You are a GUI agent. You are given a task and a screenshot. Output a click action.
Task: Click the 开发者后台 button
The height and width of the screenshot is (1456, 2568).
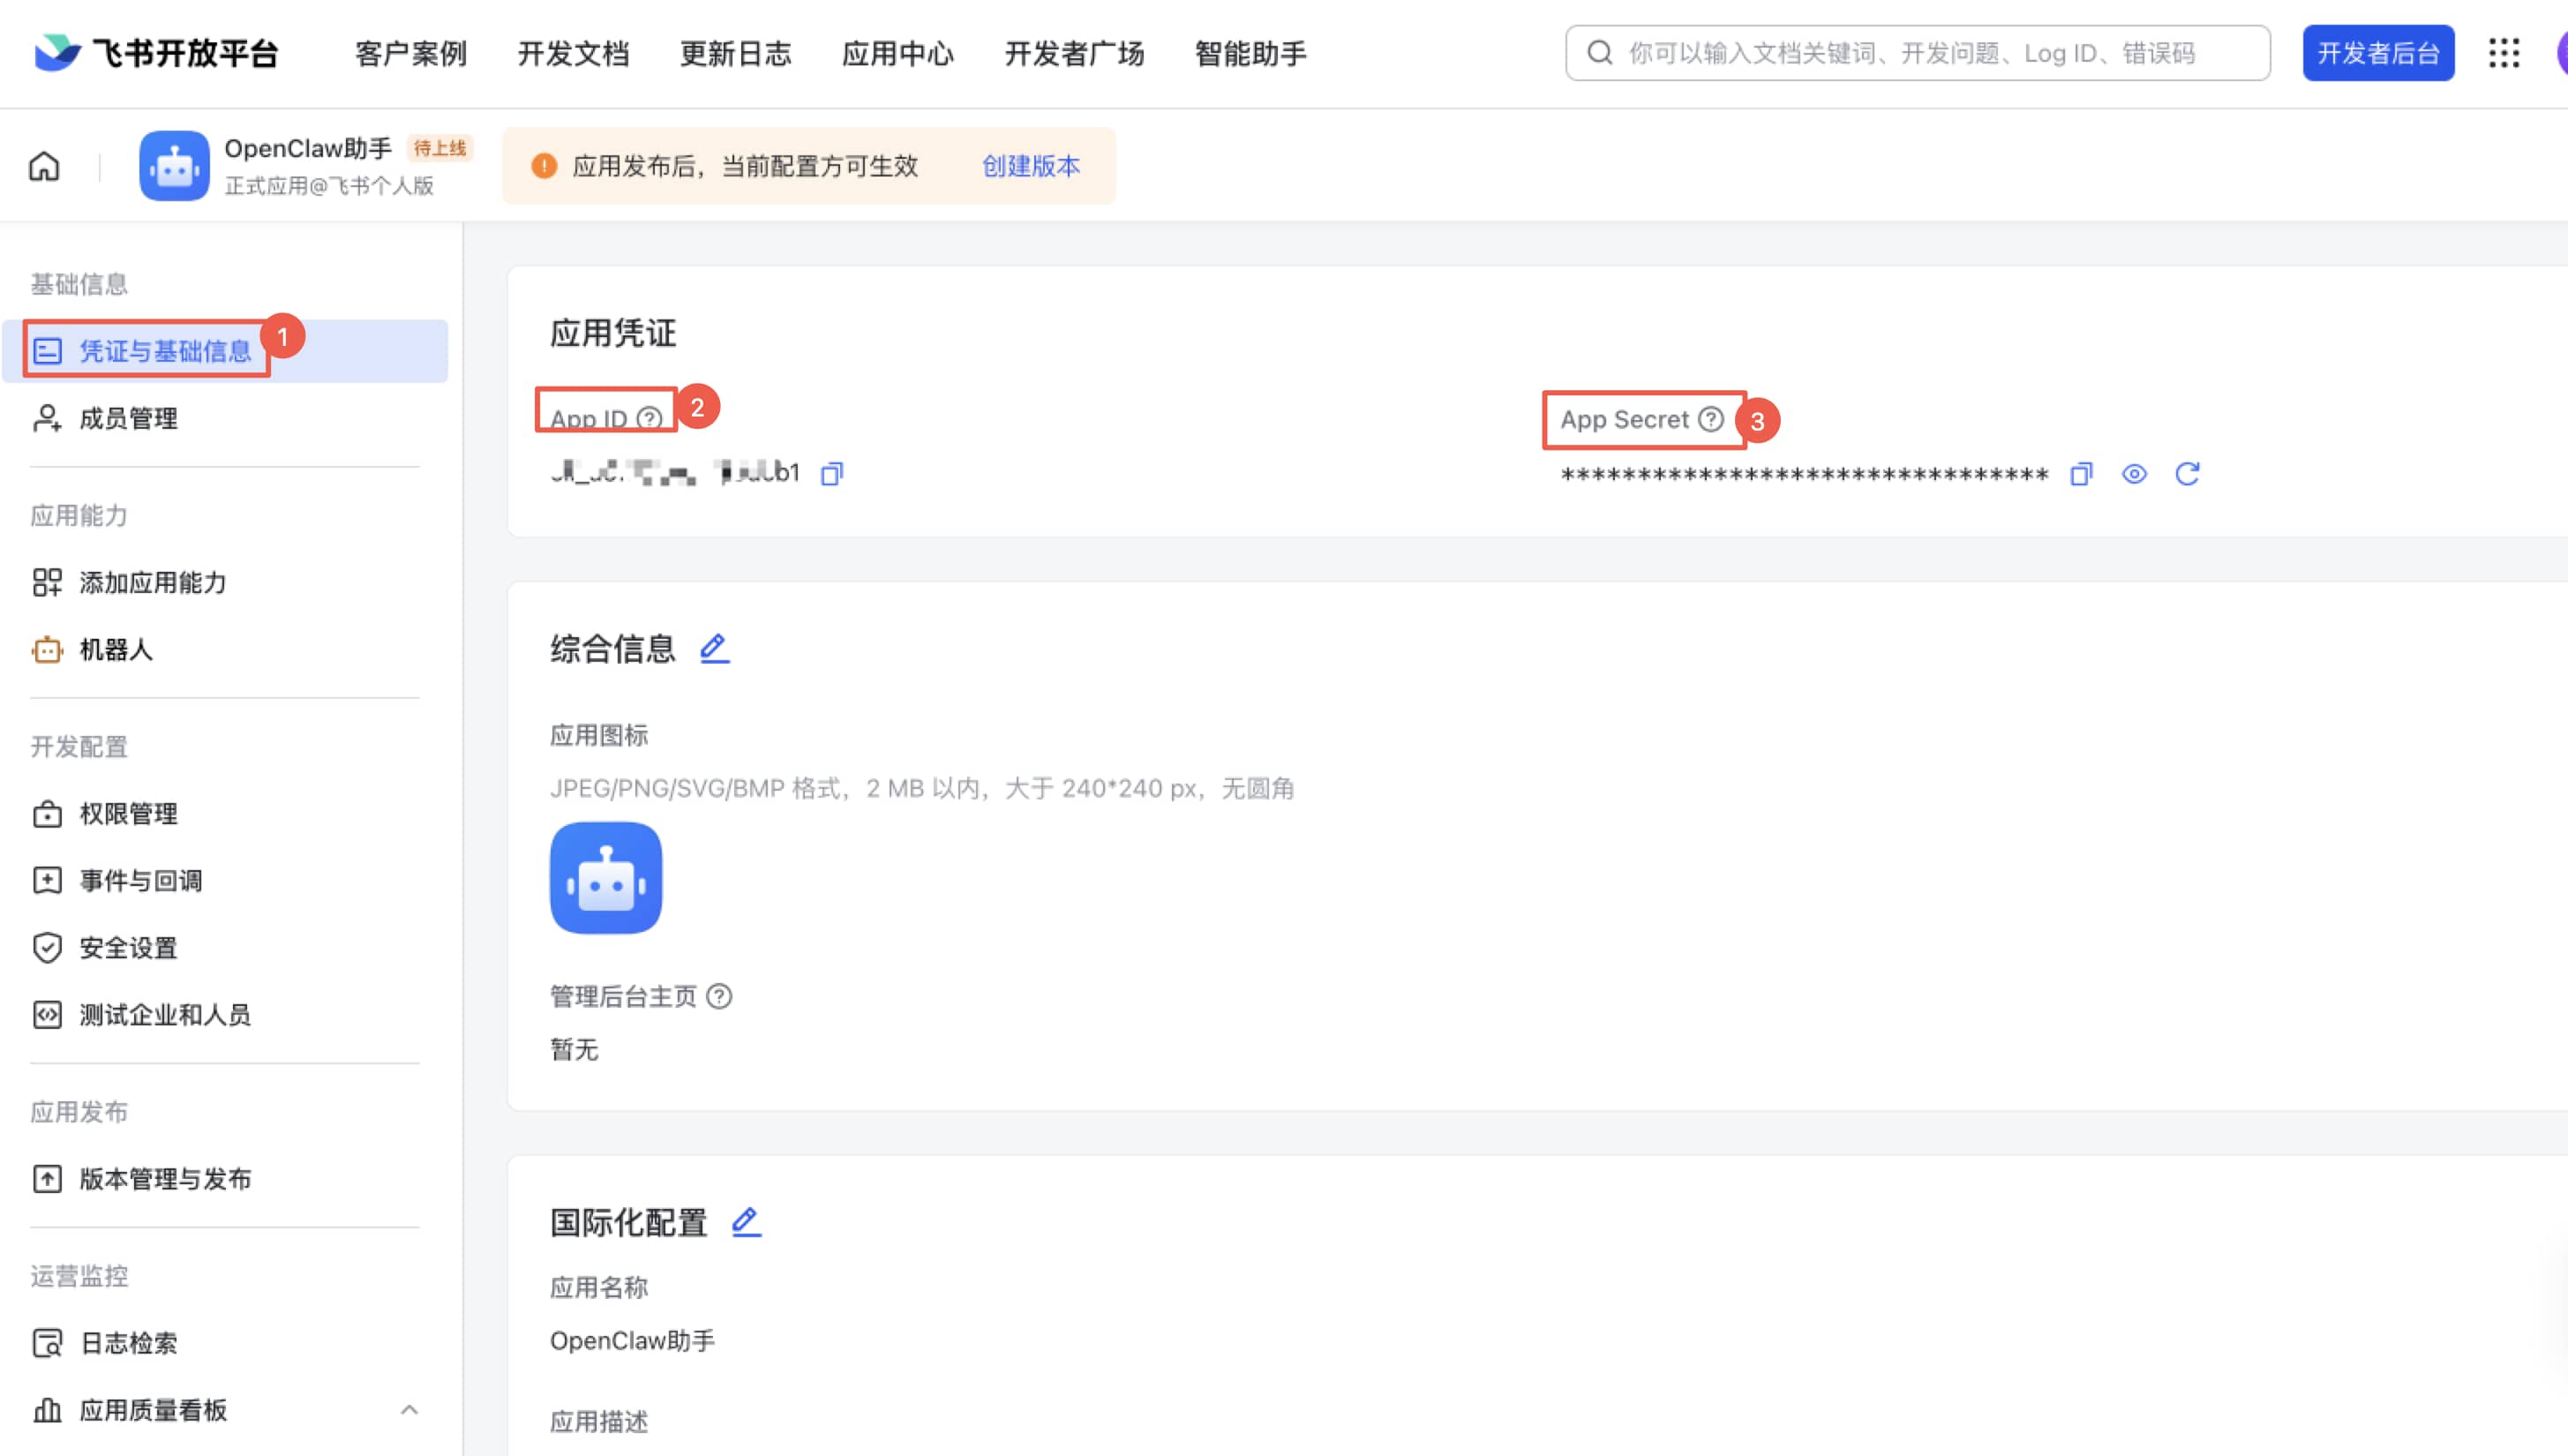(2378, 53)
